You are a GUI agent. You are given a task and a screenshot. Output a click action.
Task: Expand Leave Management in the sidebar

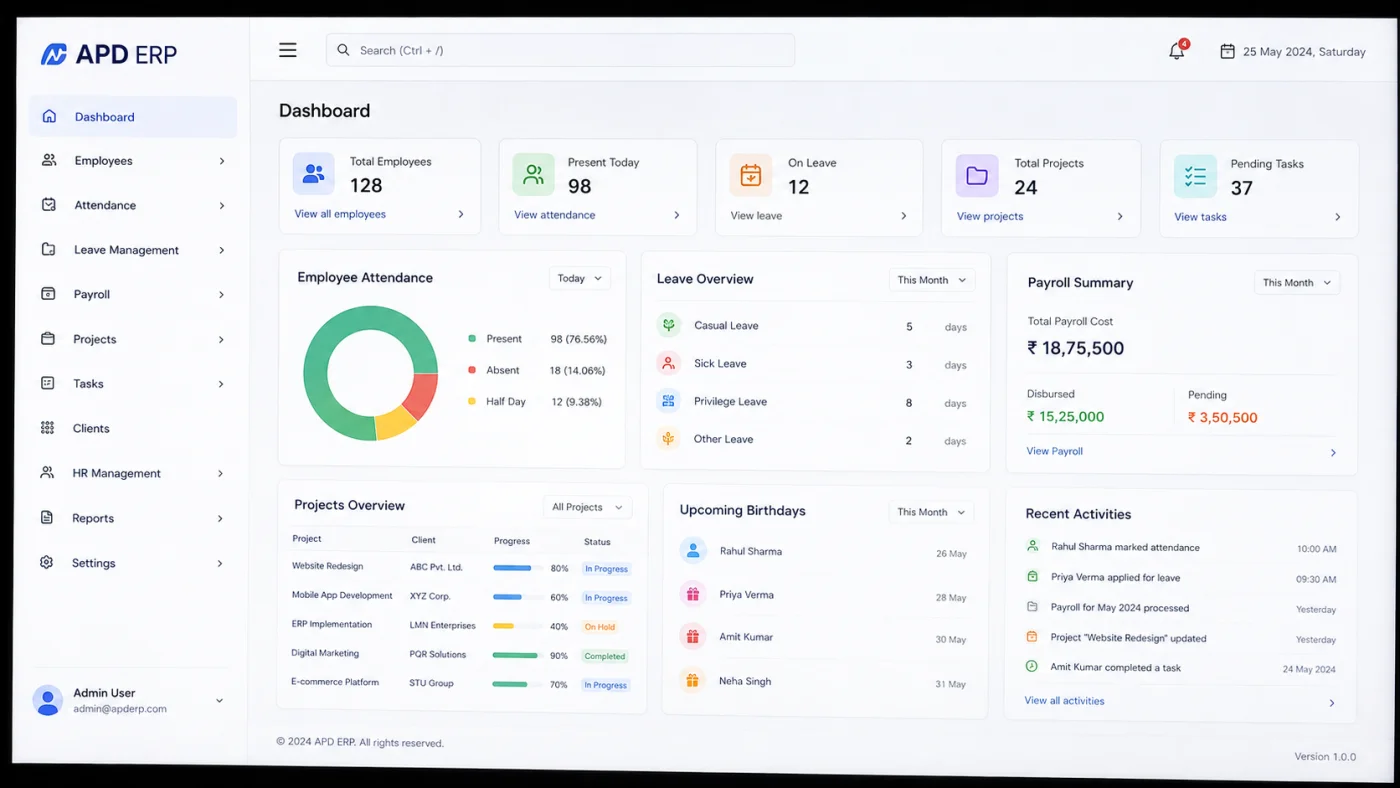tap(132, 250)
